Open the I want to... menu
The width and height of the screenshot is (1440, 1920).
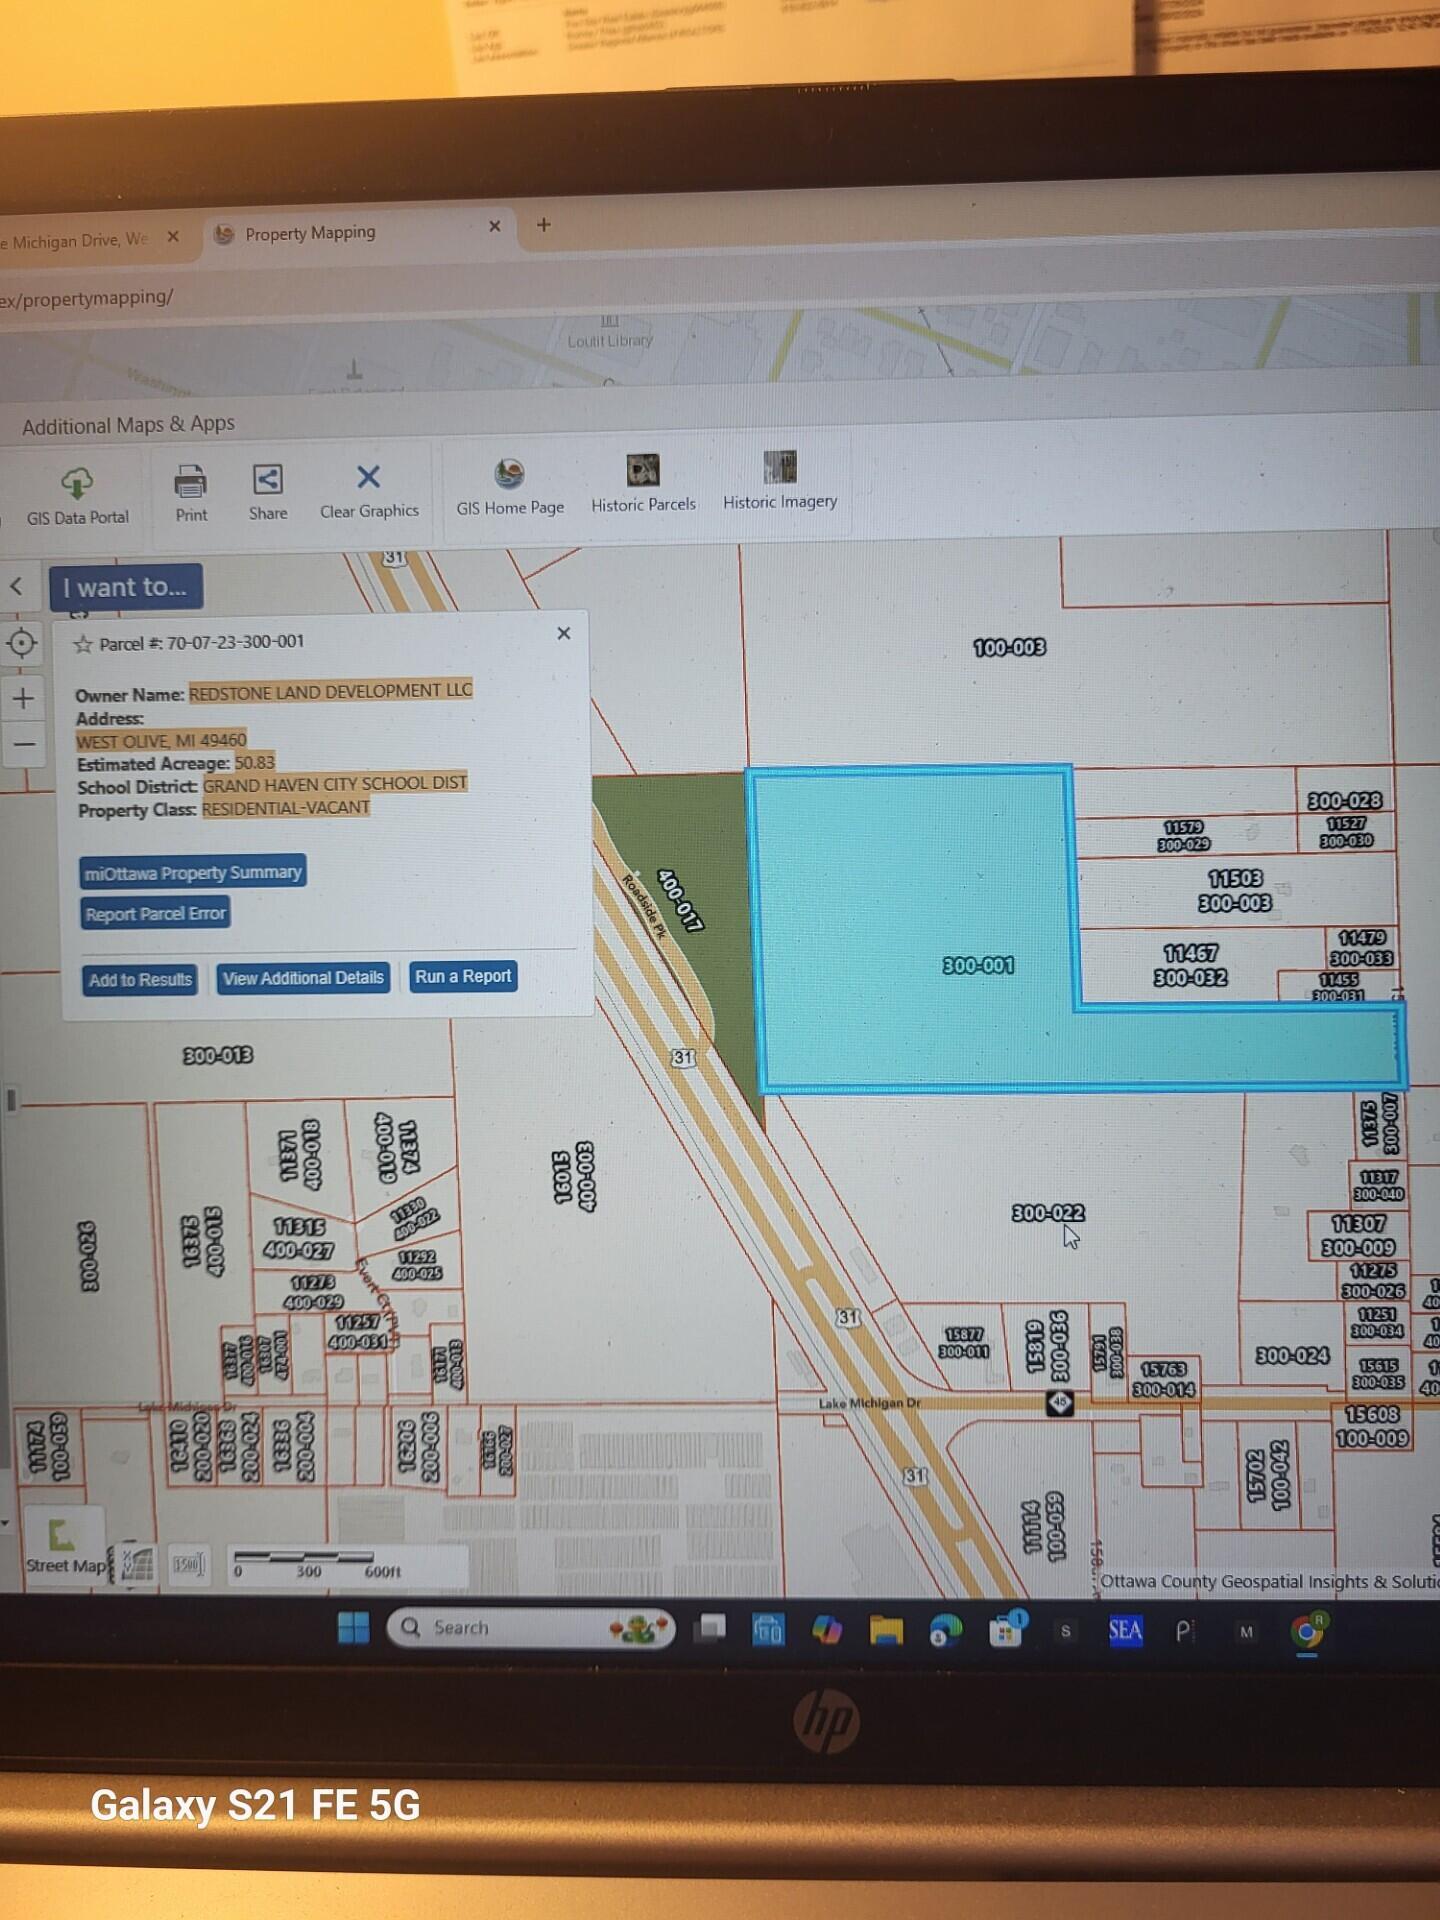pyautogui.click(x=125, y=587)
